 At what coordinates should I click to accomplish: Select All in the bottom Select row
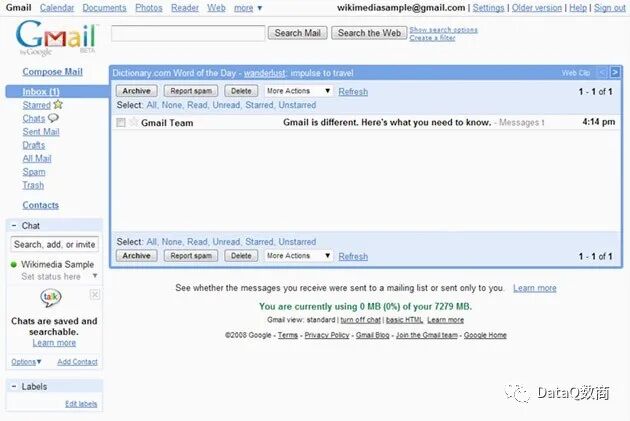click(x=151, y=242)
